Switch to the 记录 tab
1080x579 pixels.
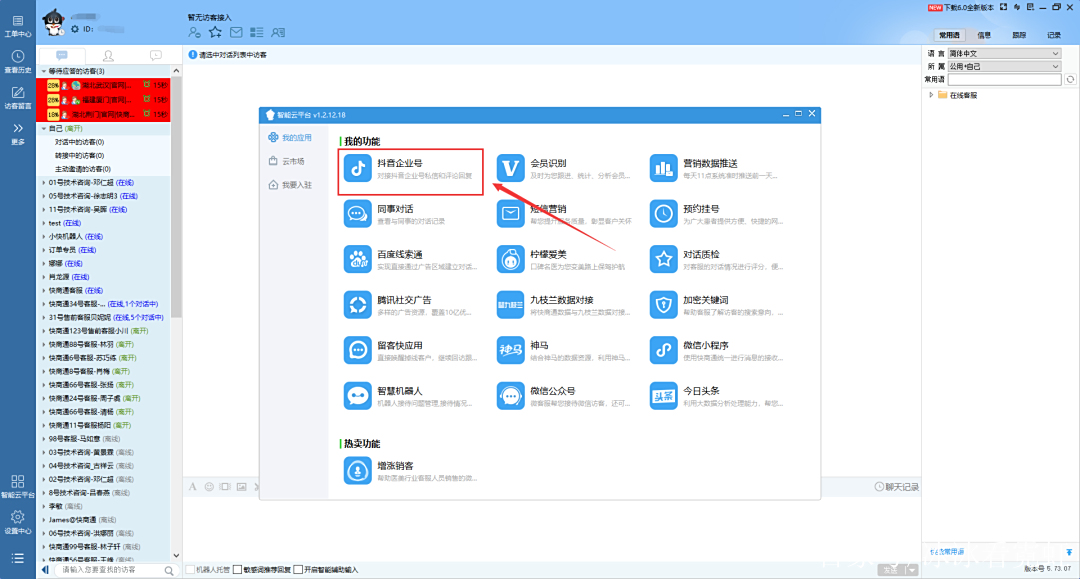tap(1055, 35)
